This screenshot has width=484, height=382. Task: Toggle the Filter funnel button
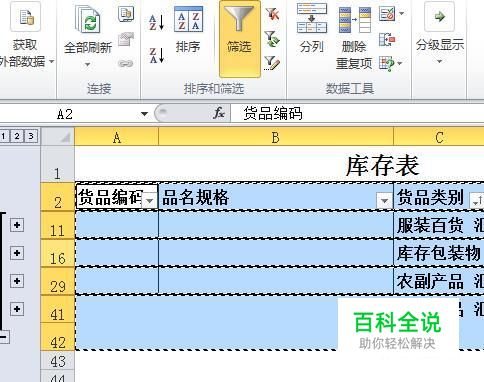240,39
